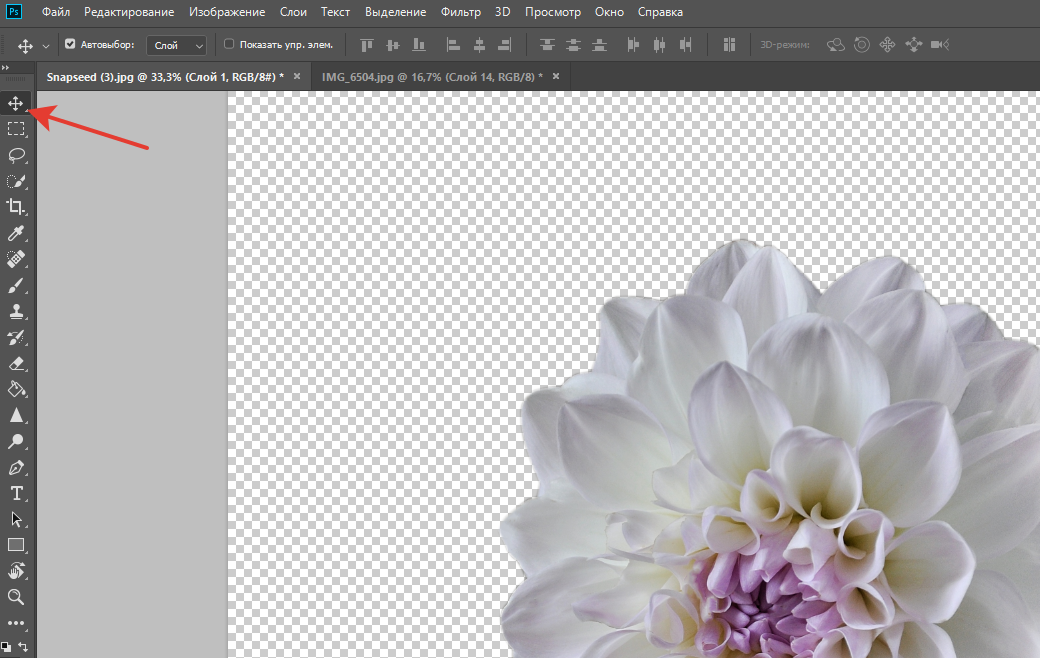
Task: Click the 3D roll icon
Action: [x=862, y=45]
